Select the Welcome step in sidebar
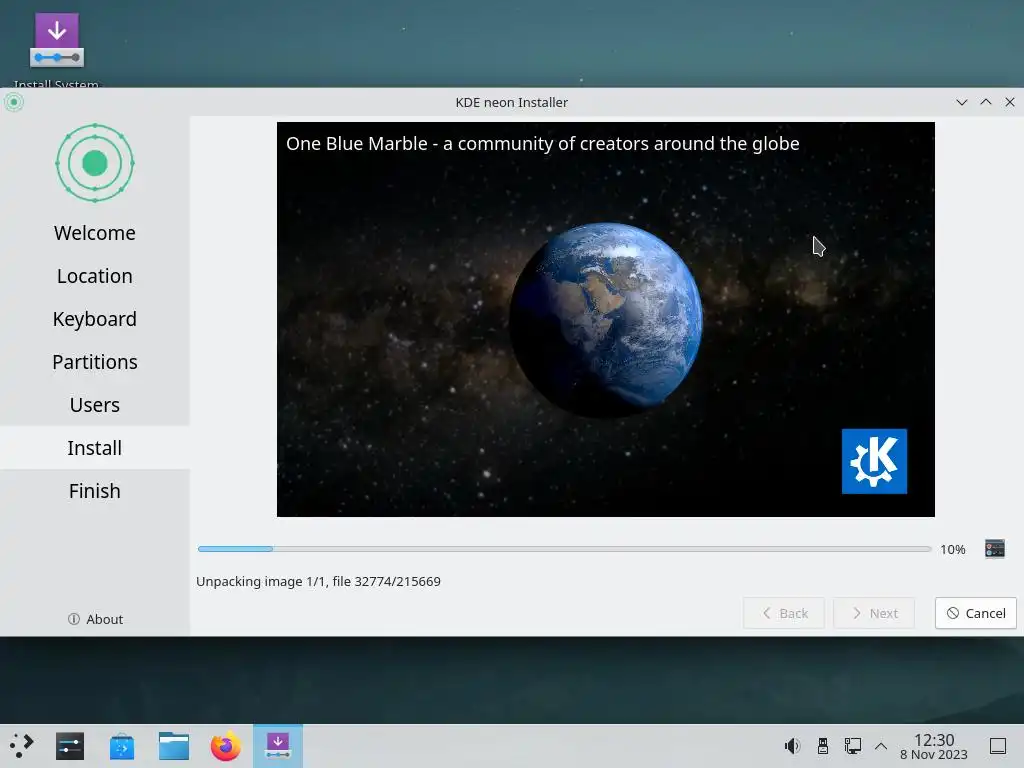 click(95, 233)
